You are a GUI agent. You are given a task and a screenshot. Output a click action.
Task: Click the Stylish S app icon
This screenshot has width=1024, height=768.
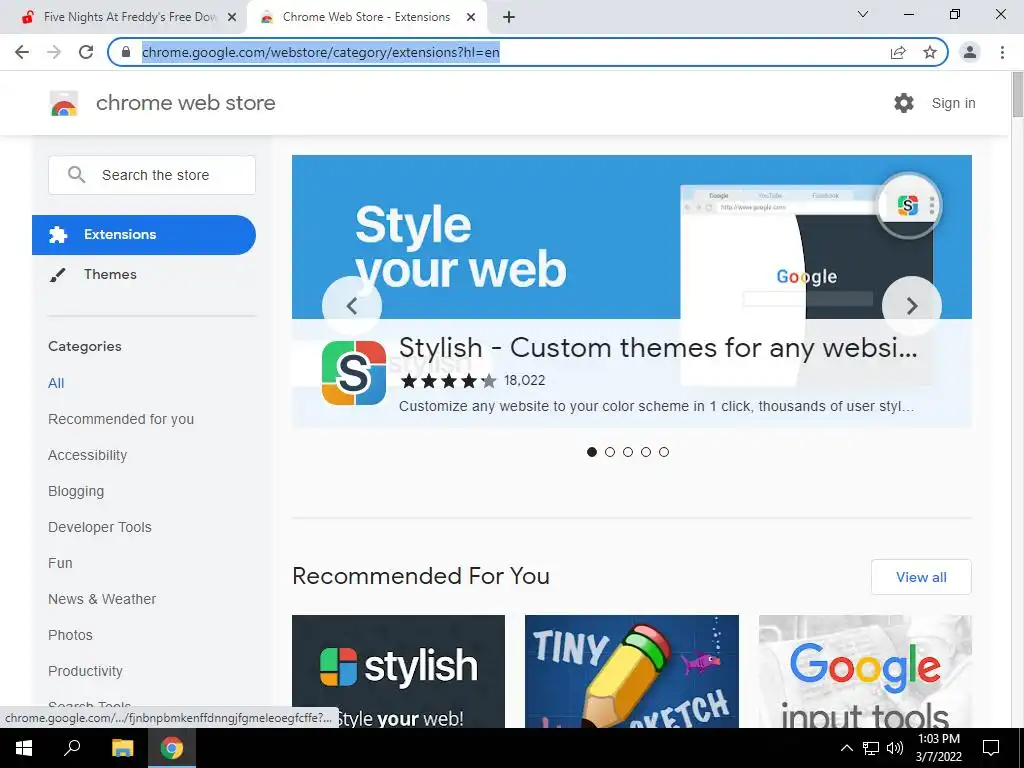point(354,373)
